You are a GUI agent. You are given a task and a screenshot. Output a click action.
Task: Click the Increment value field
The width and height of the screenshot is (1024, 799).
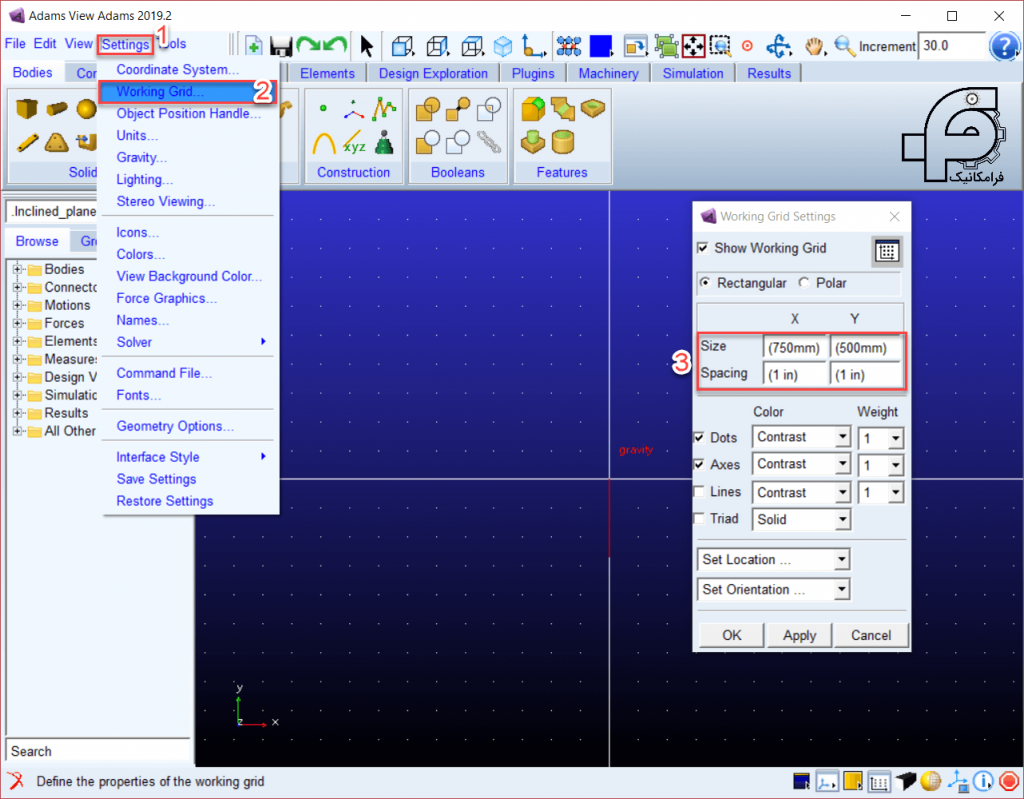point(951,46)
